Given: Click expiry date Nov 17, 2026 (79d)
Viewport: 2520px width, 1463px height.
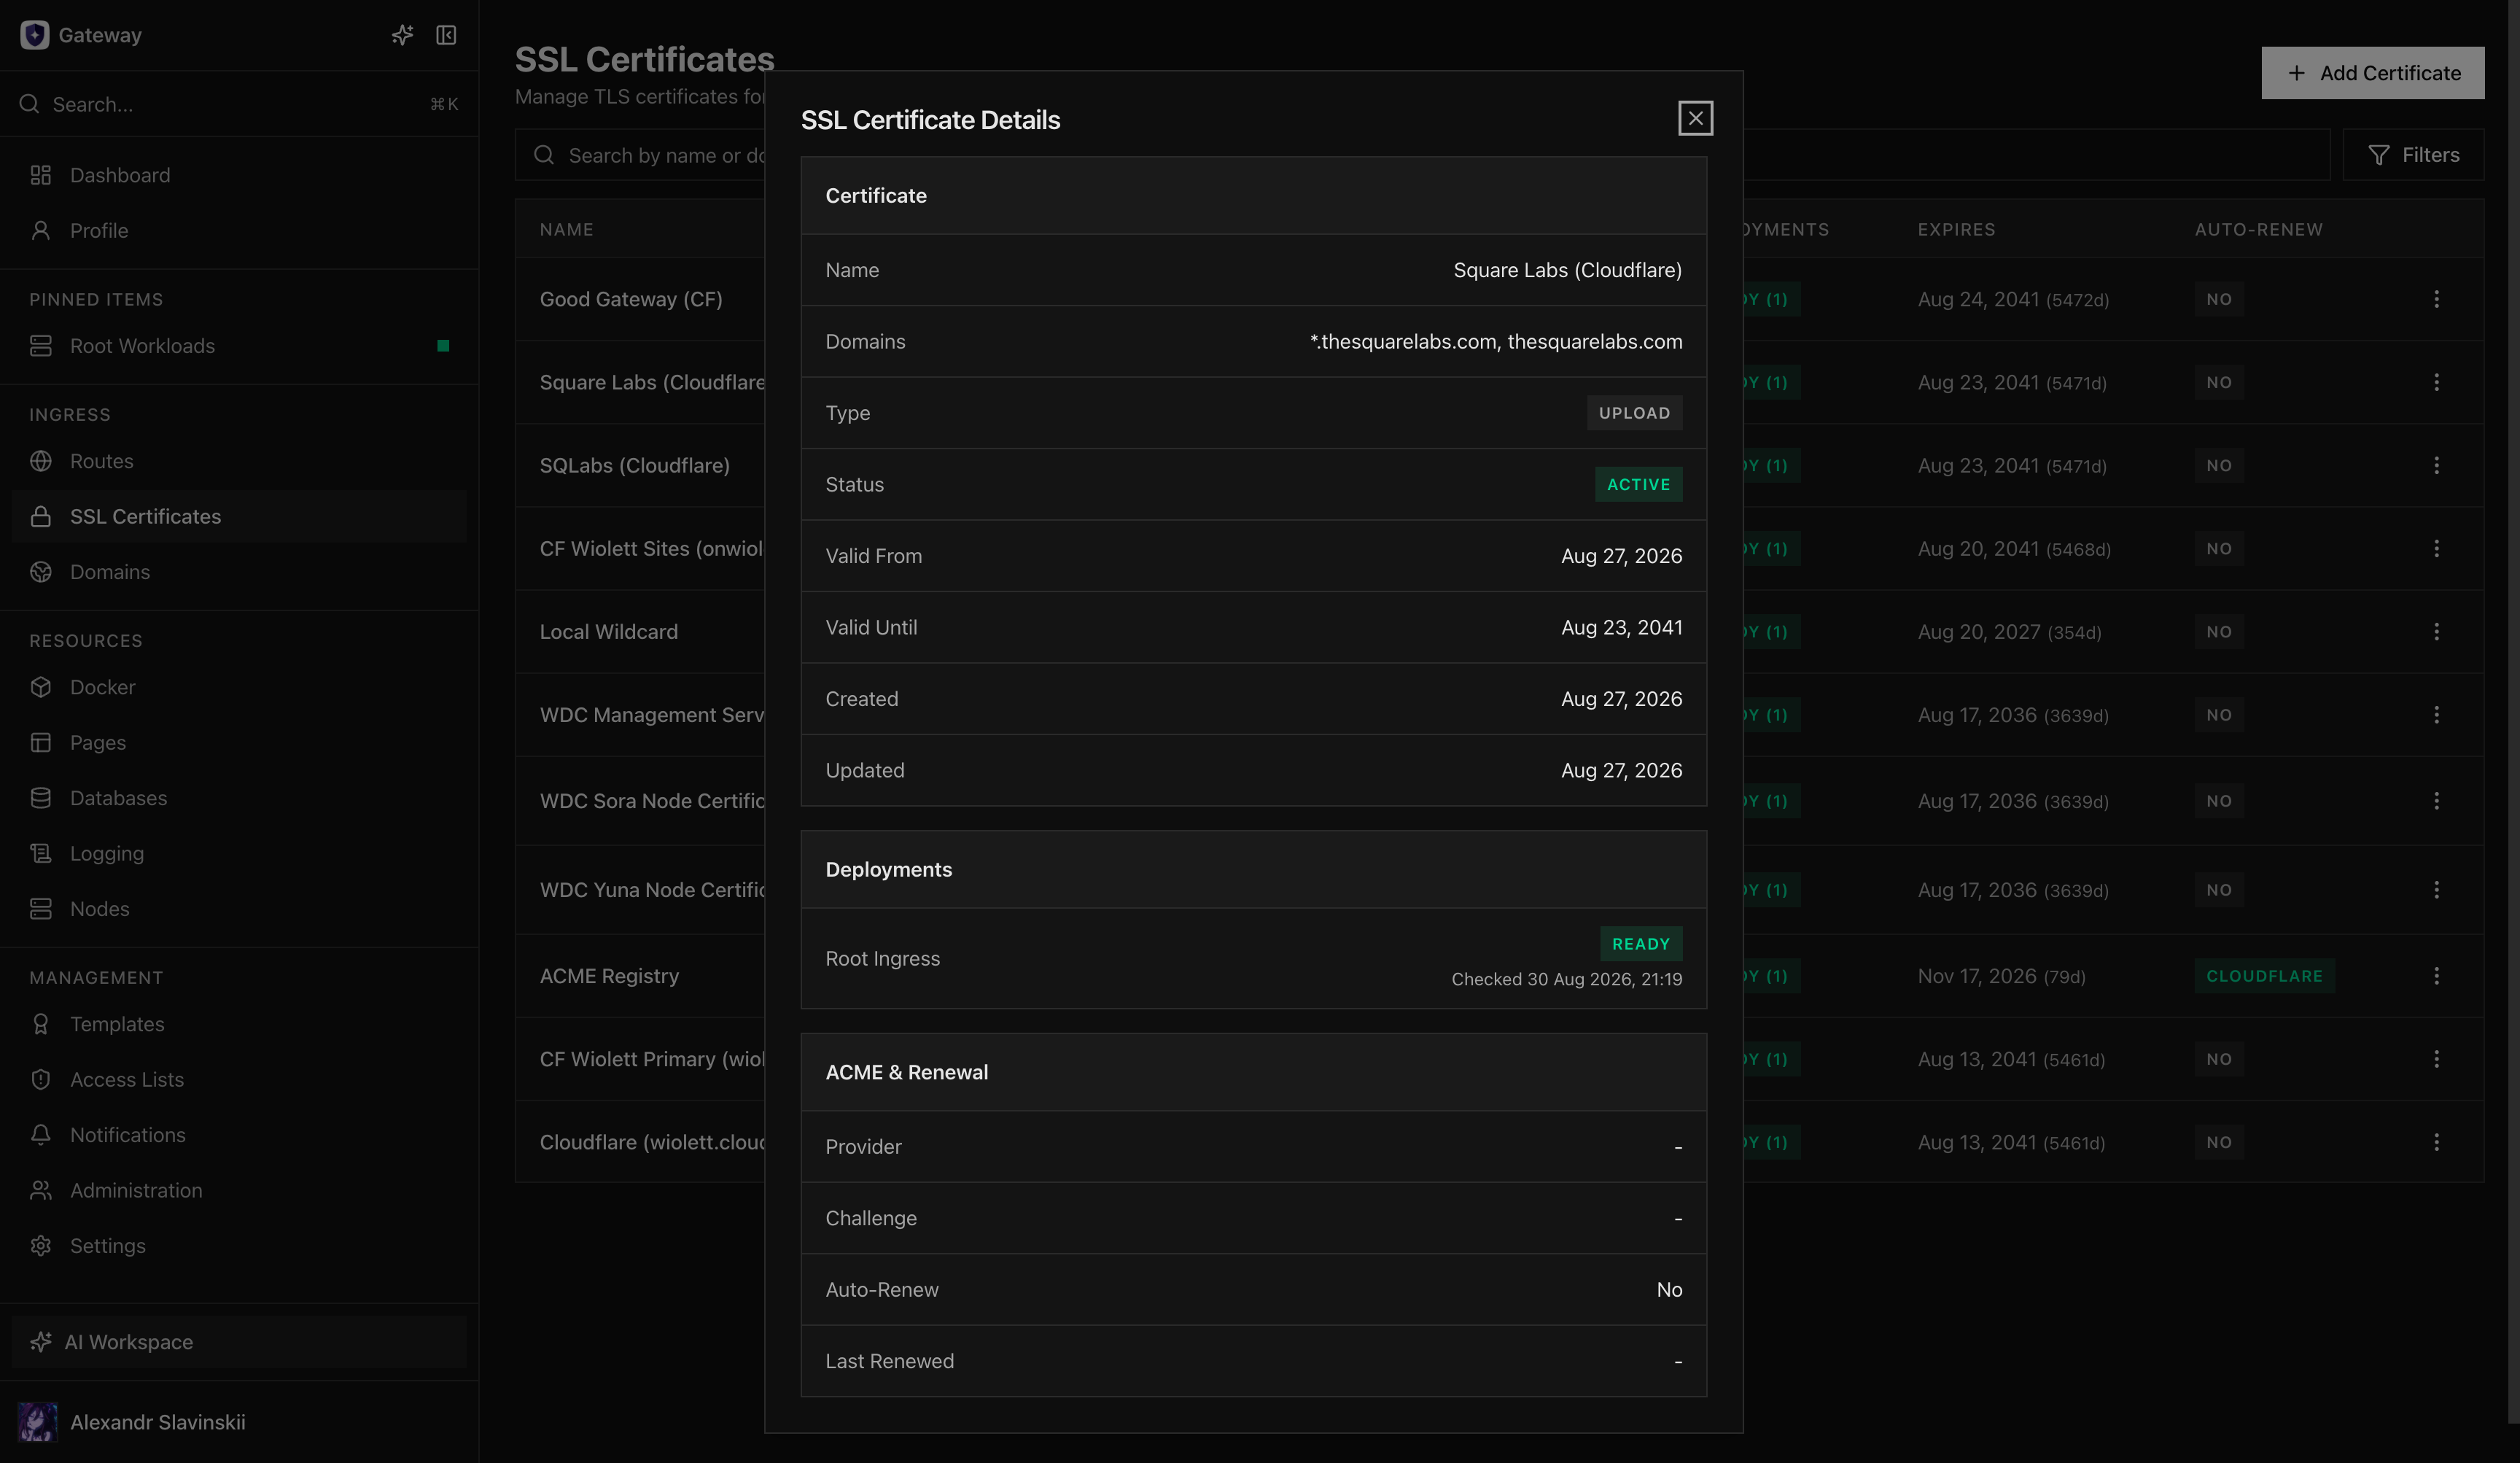Looking at the screenshot, I should coord(2001,976).
